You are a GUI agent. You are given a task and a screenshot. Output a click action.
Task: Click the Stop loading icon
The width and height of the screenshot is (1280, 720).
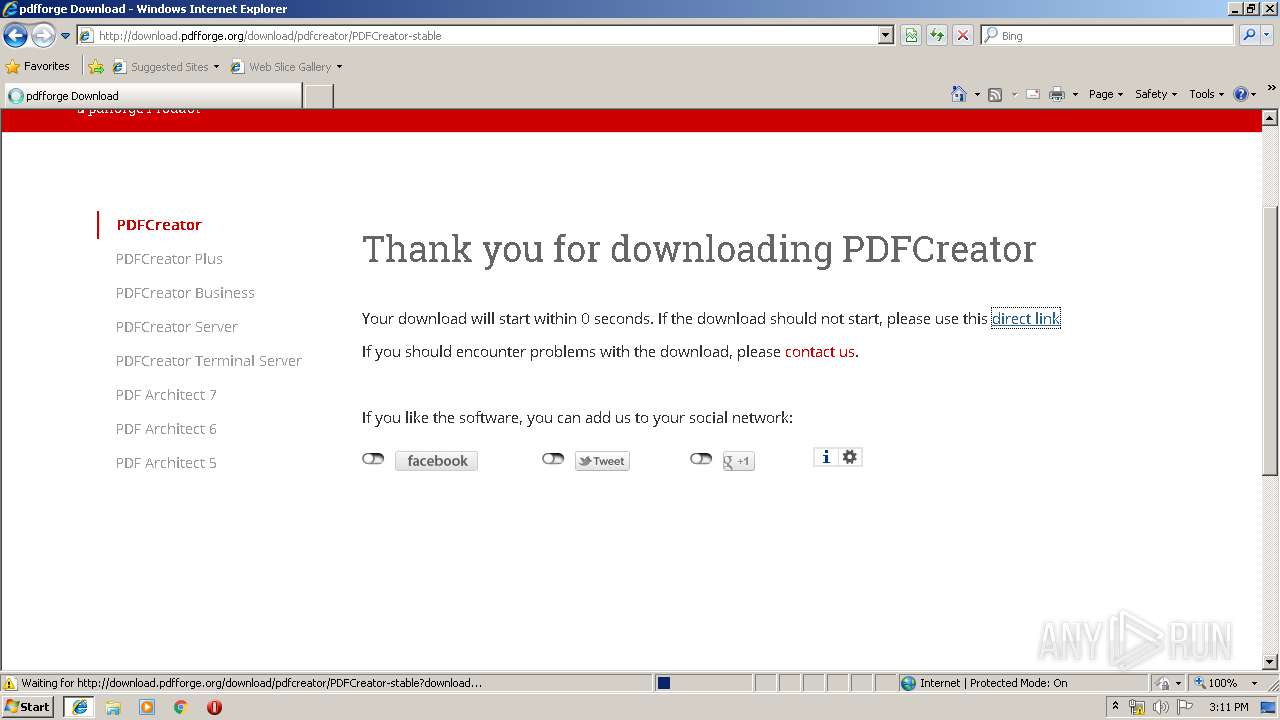[963, 35]
